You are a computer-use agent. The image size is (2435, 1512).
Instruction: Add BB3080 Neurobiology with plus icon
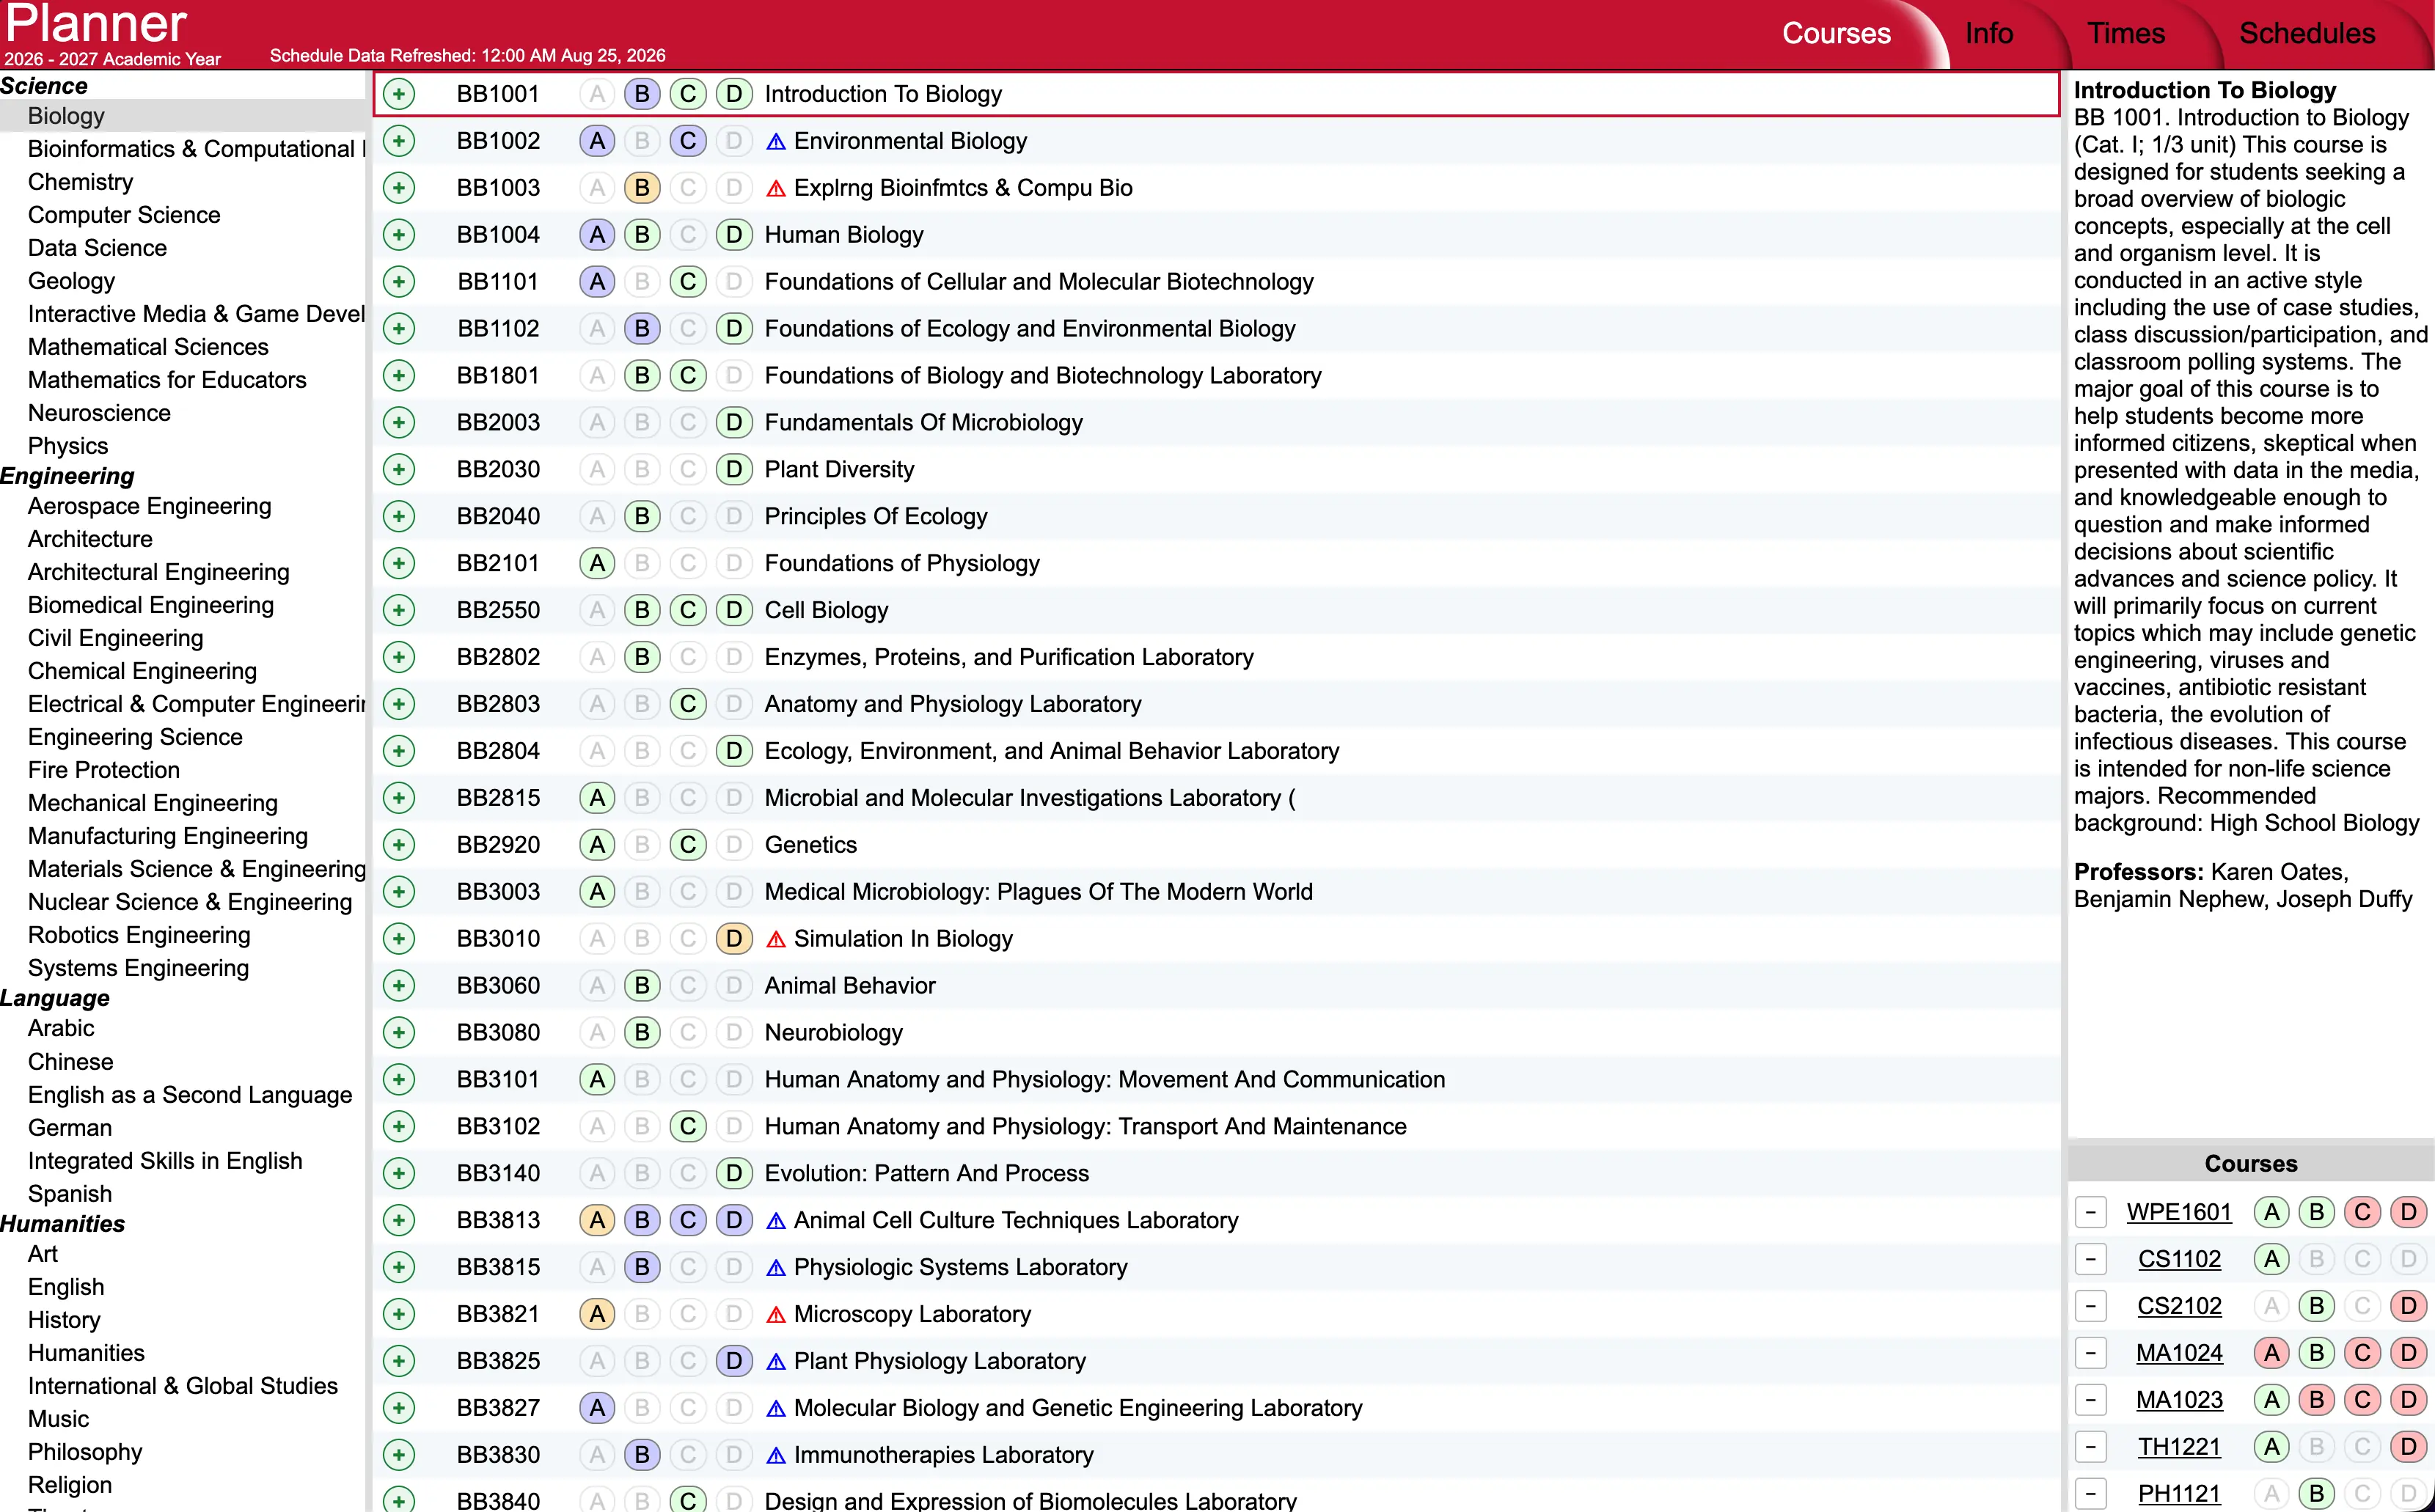399,1032
